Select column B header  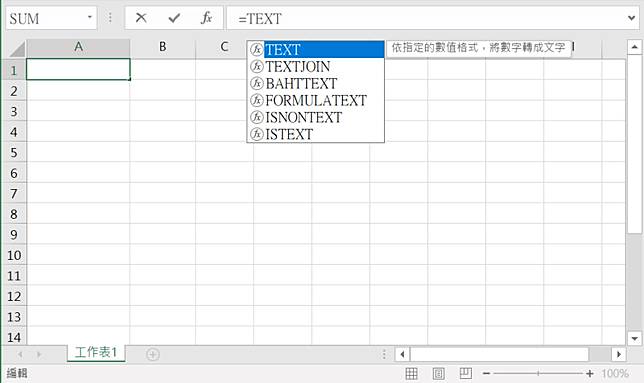point(163,47)
